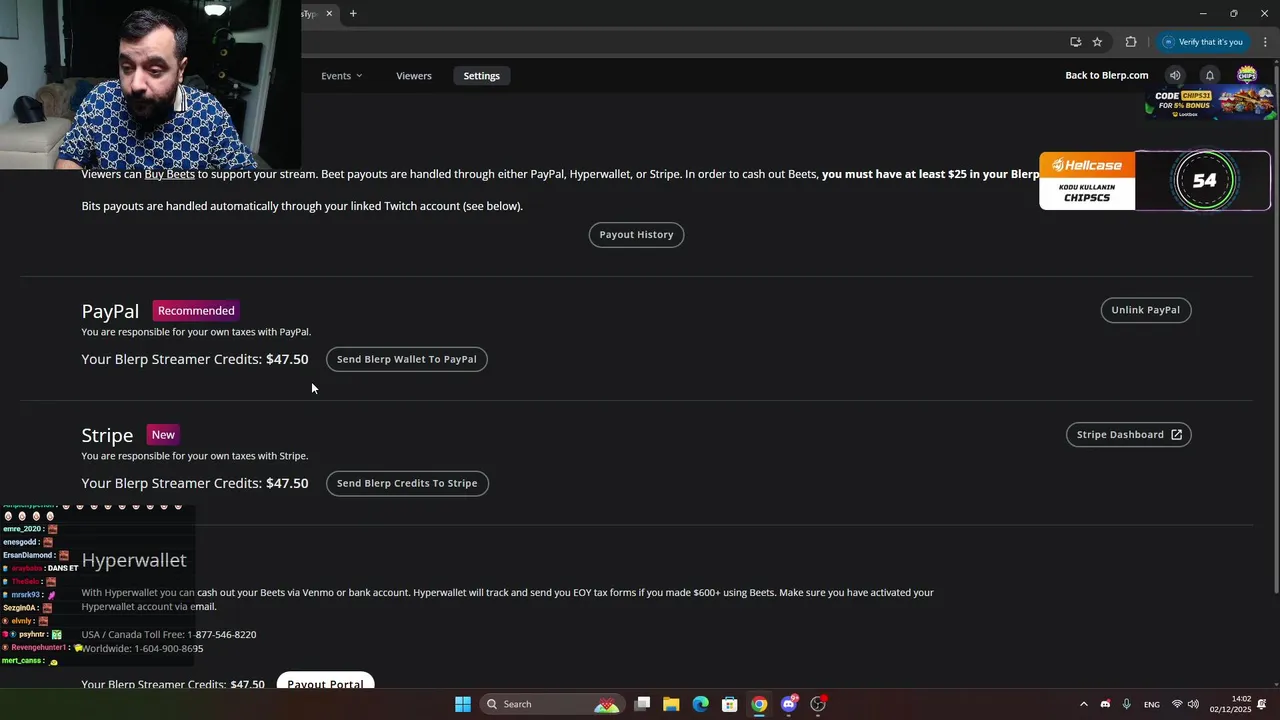The image size is (1280, 720).
Task: Expand the Events dropdown menu
Action: click(x=342, y=76)
